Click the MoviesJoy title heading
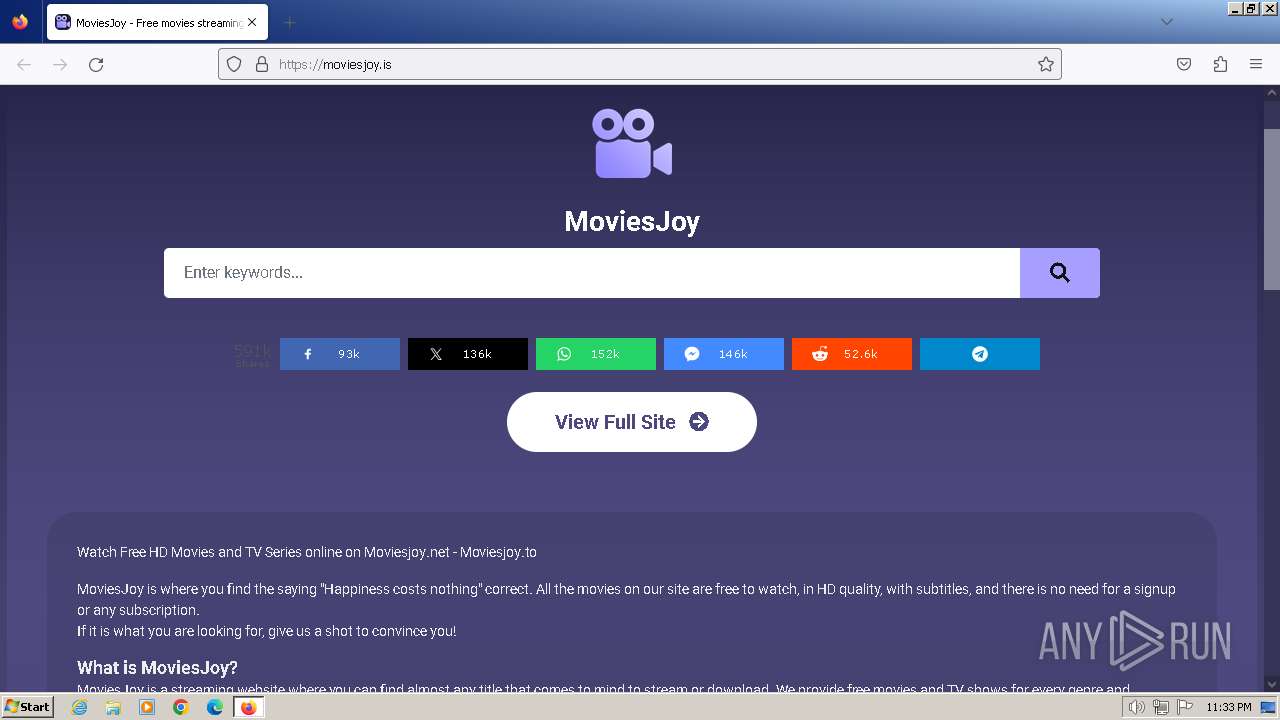This screenshot has height=720, width=1280. [632, 221]
